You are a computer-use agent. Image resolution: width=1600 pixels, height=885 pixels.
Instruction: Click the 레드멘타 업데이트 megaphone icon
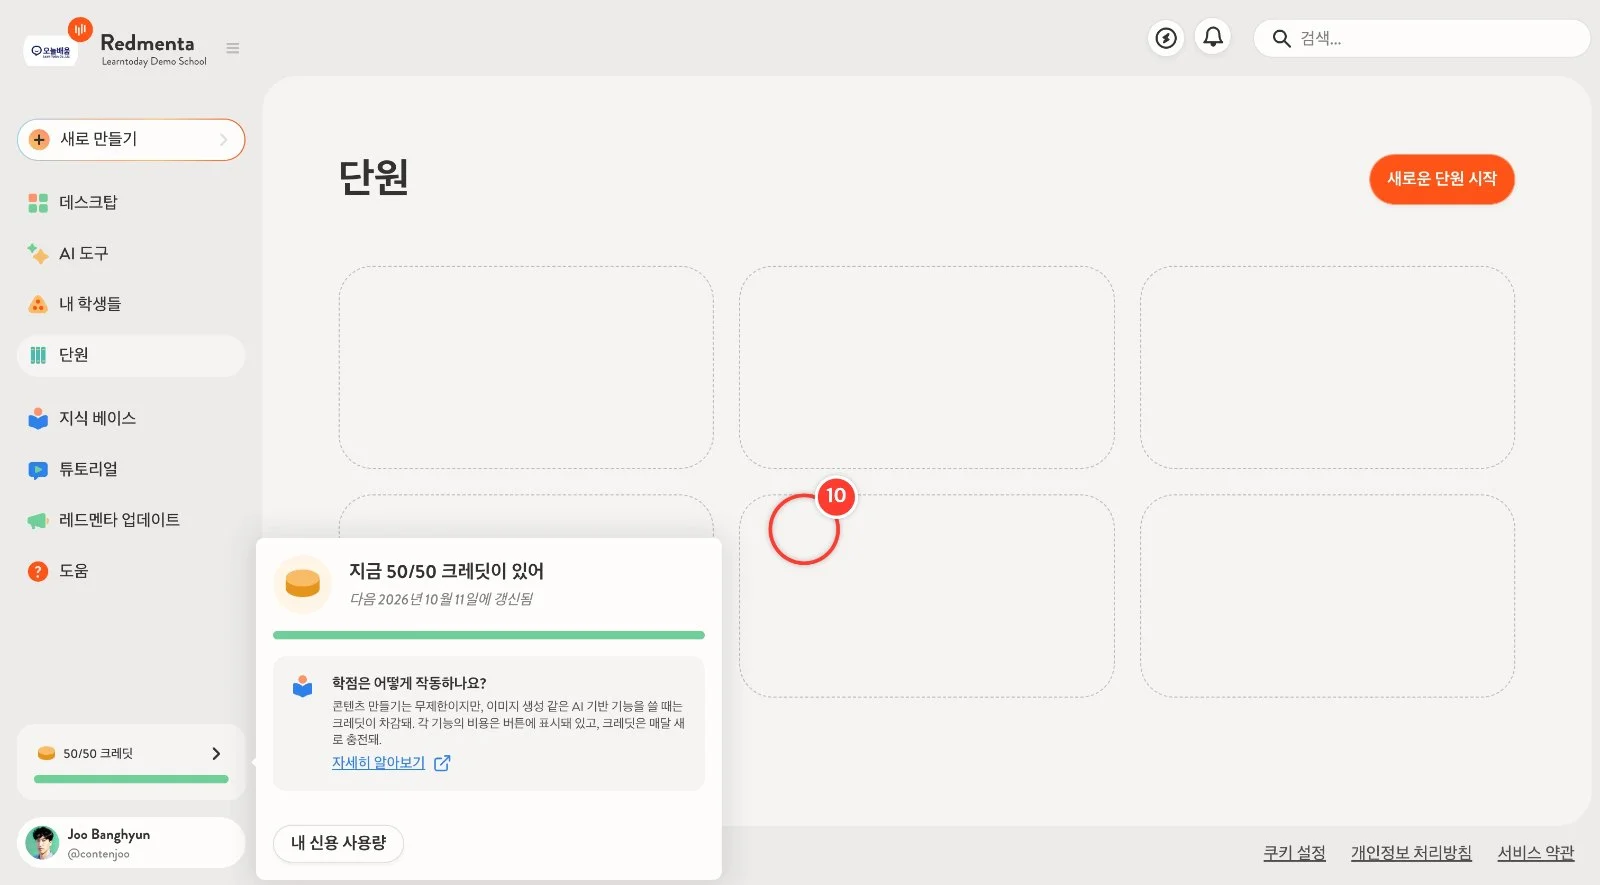point(38,521)
